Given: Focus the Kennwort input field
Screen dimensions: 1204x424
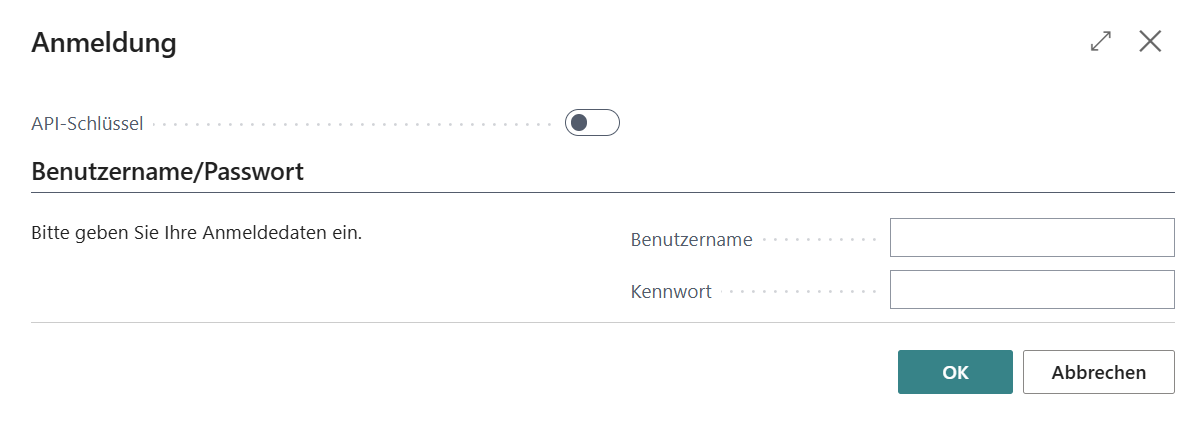Looking at the screenshot, I should [1031, 290].
